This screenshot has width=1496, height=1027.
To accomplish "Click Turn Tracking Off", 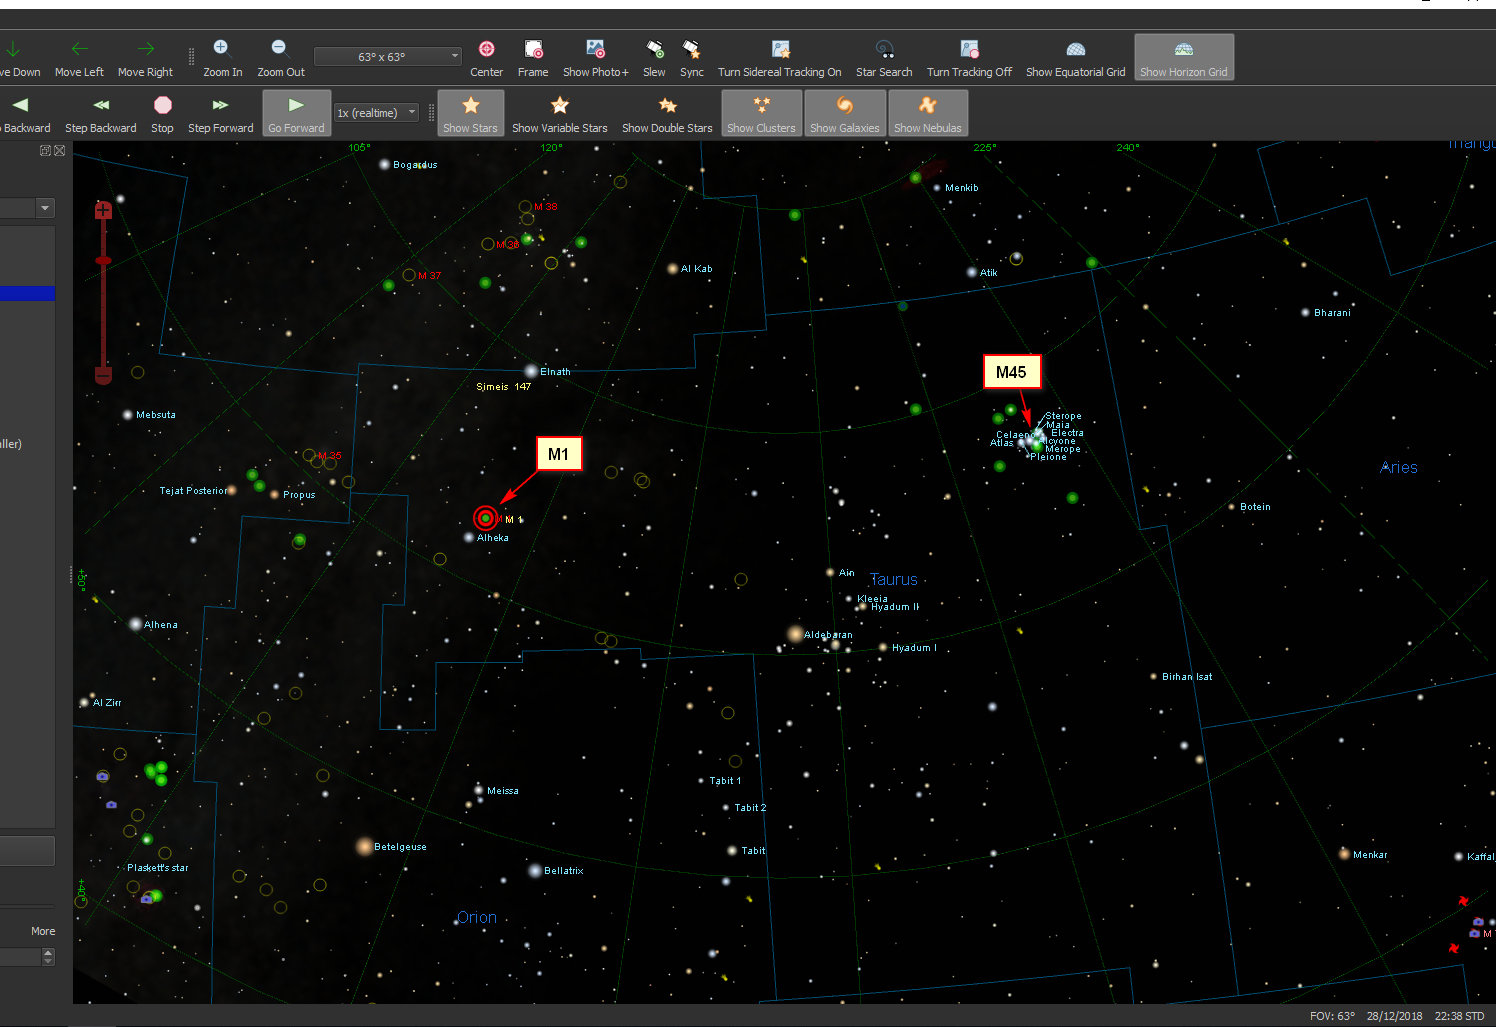I will (x=969, y=57).
